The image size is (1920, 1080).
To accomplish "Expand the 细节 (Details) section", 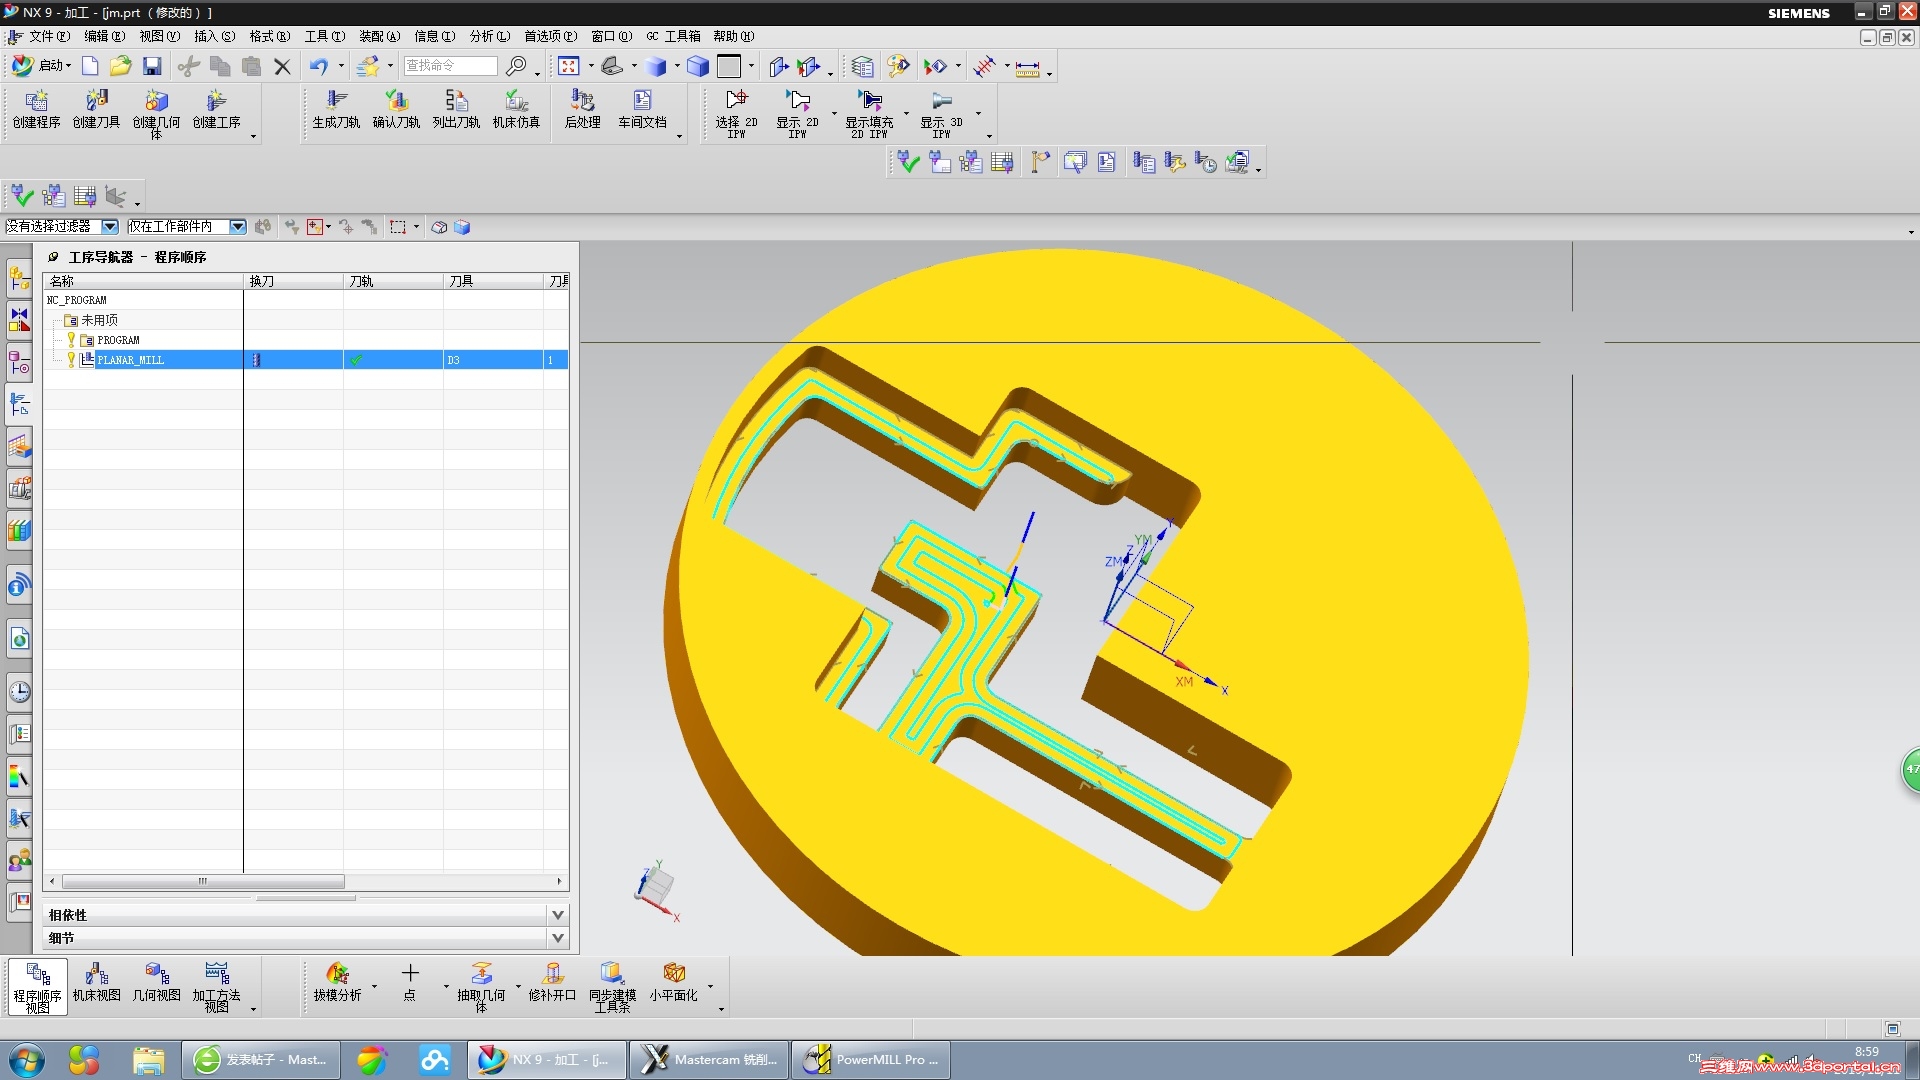I will (558, 938).
